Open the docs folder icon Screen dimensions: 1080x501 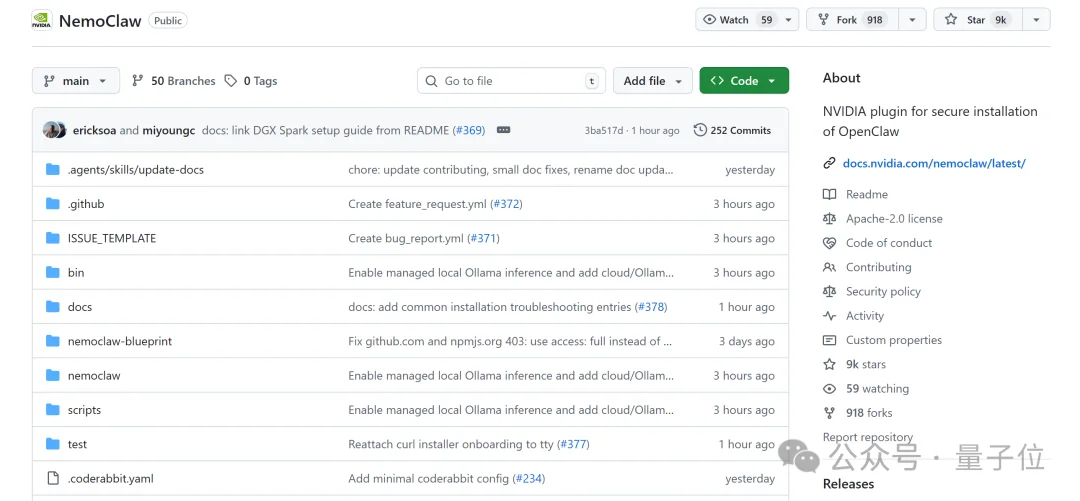pos(53,307)
